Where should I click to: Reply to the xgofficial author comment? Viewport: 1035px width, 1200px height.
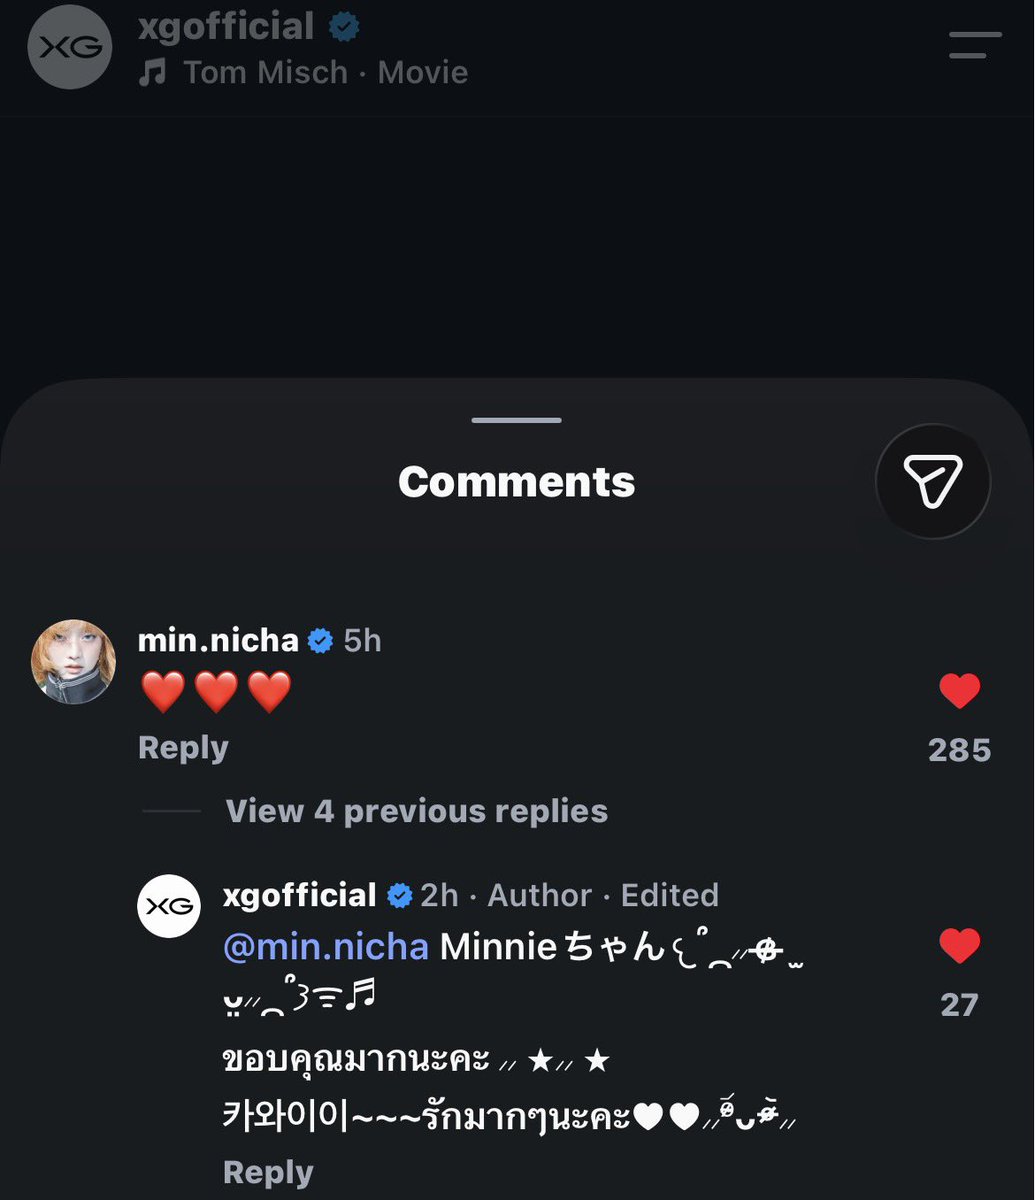point(268,1172)
